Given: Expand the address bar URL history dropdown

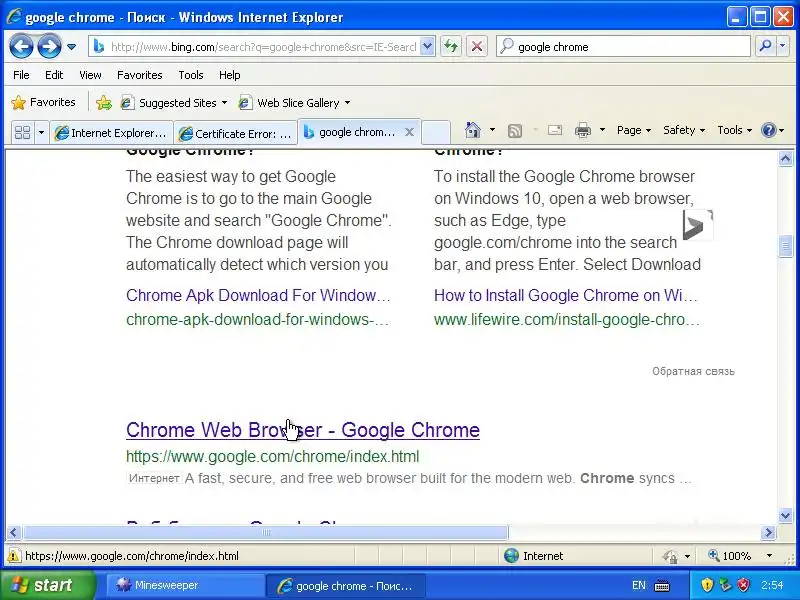Looking at the screenshot, I should click(x=428, y=47).
